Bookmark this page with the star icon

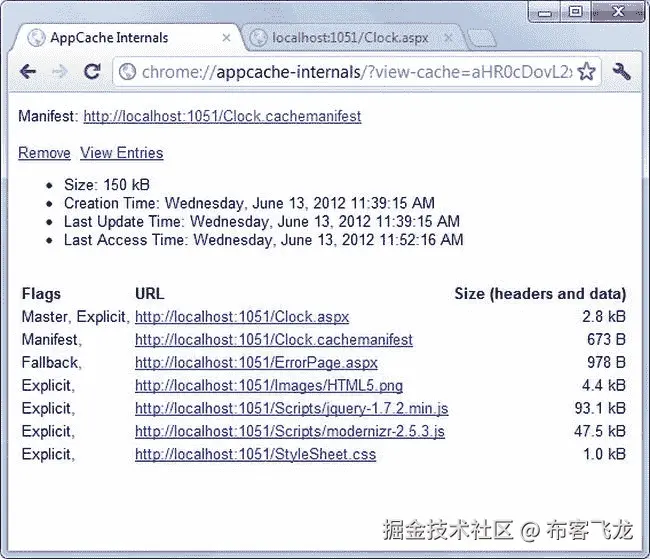coord(586,71)
